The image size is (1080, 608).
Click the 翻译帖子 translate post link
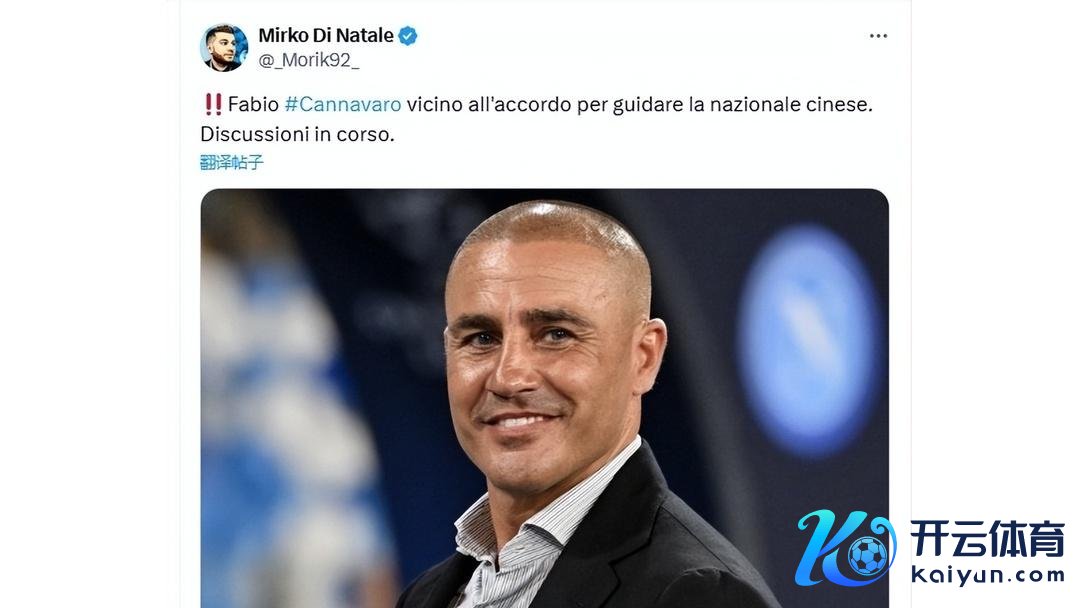231,162
